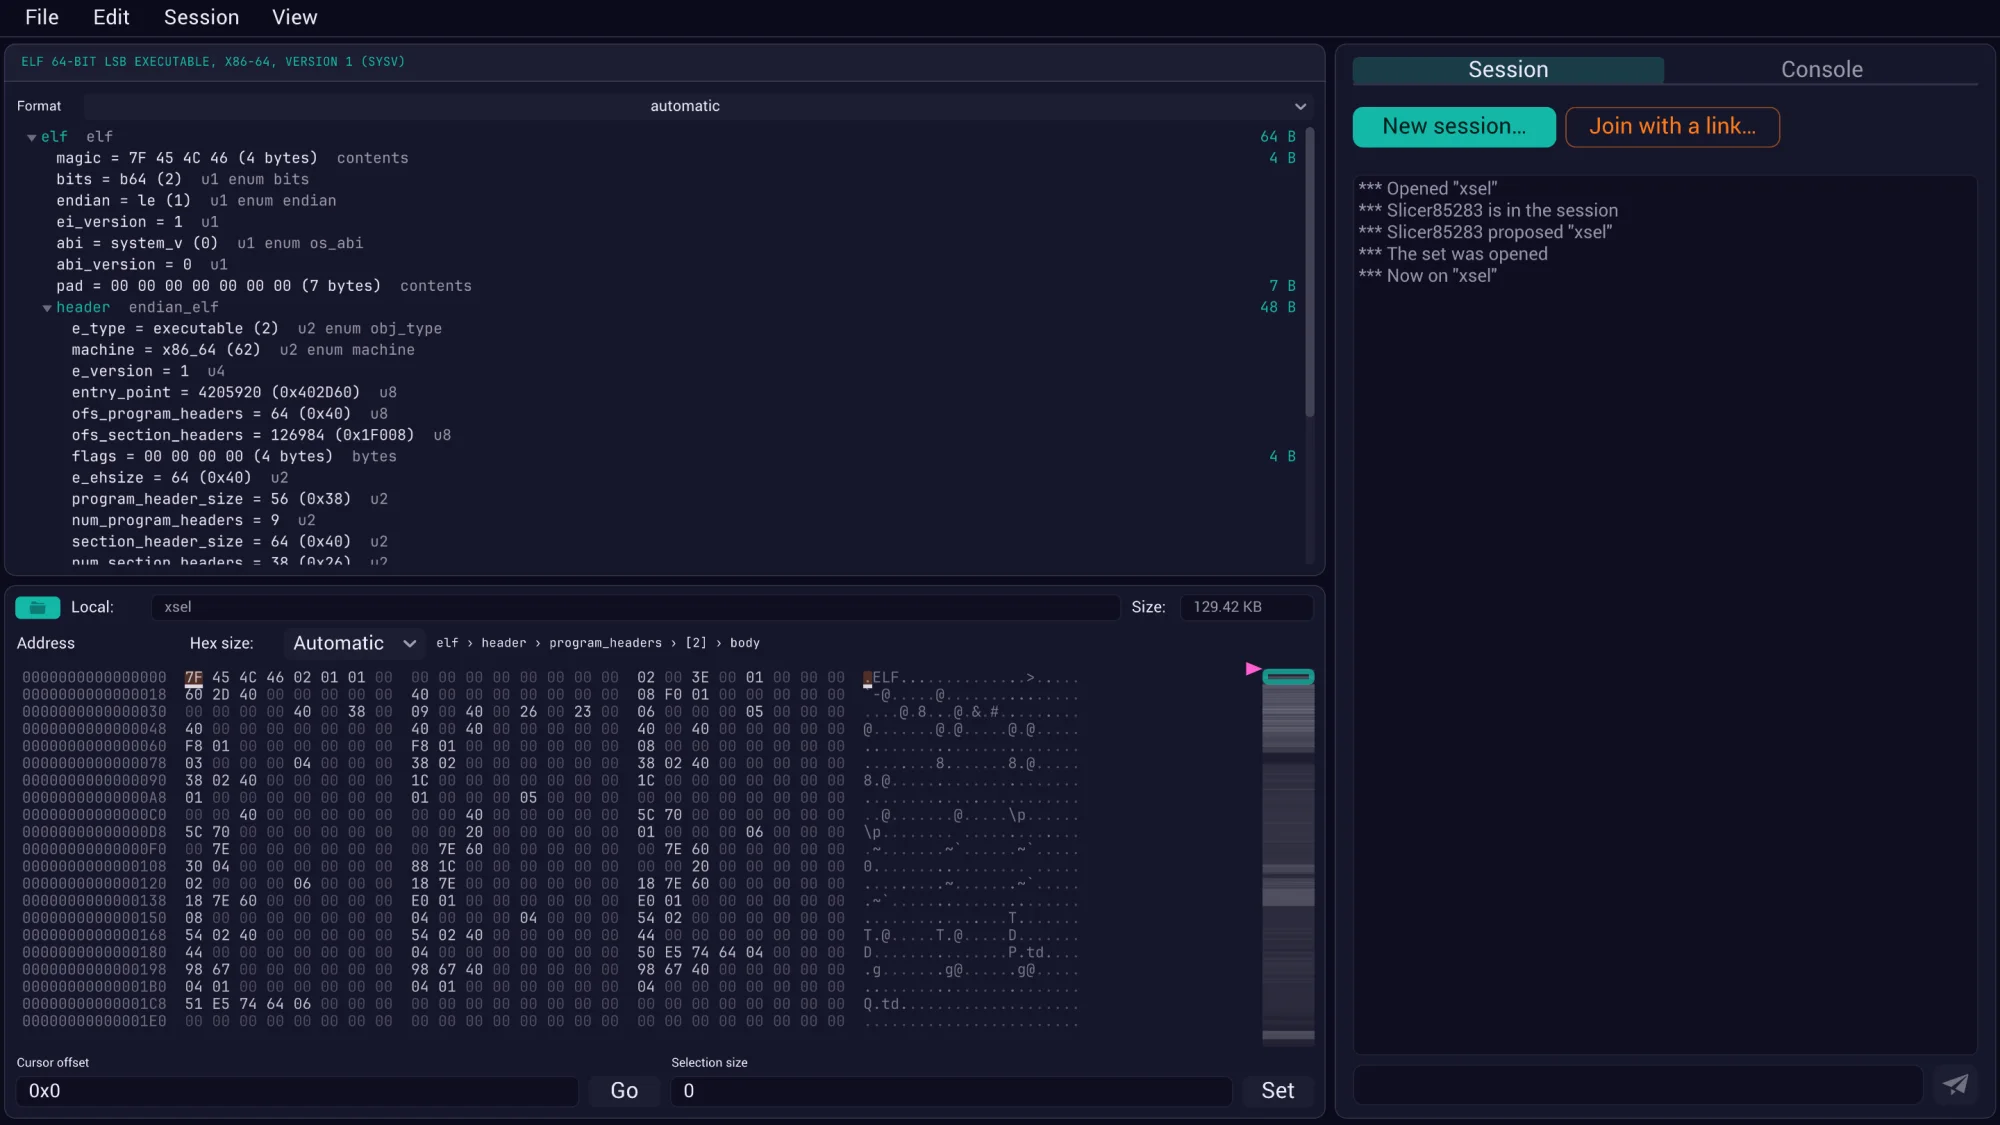2000x1125 pixels.
Task: Open the local file folder icon
Action: pos(38,607)
